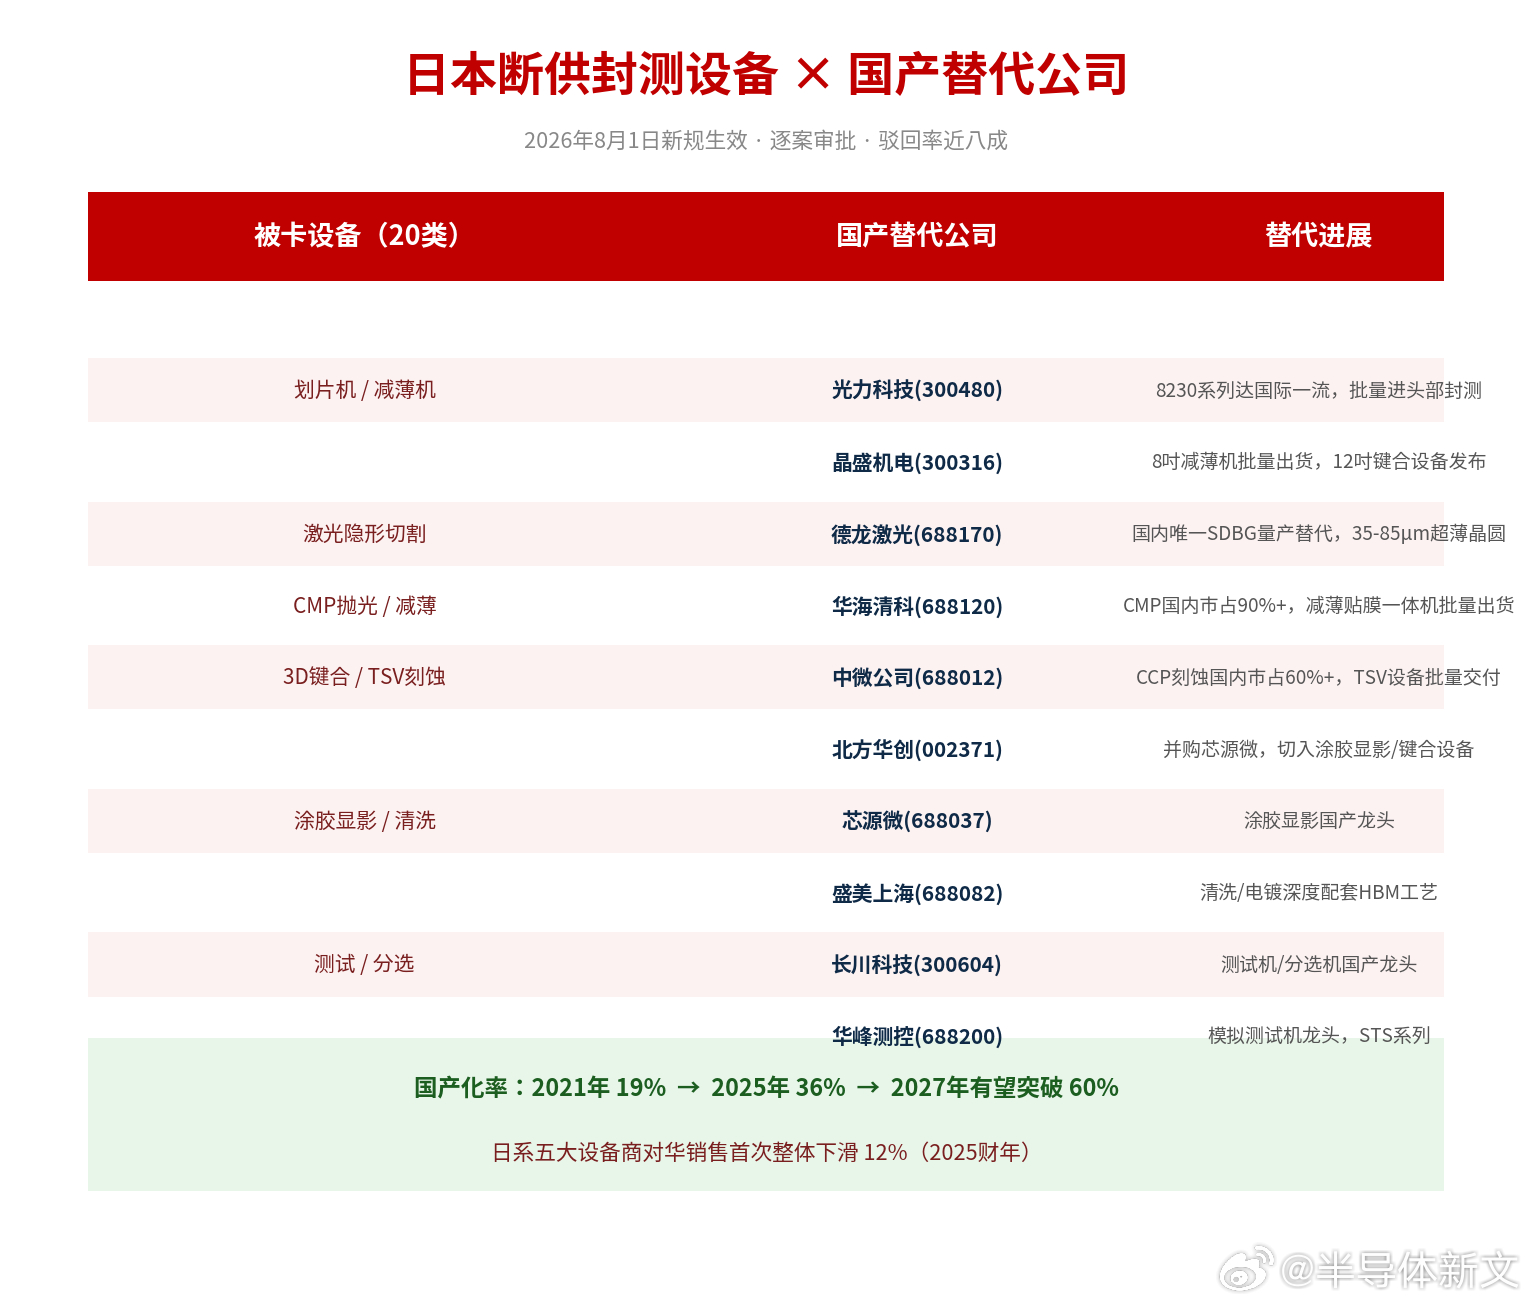
Task: Click the title 日本断供封测设备 × 国产替代公司
Action: (766, 75)
